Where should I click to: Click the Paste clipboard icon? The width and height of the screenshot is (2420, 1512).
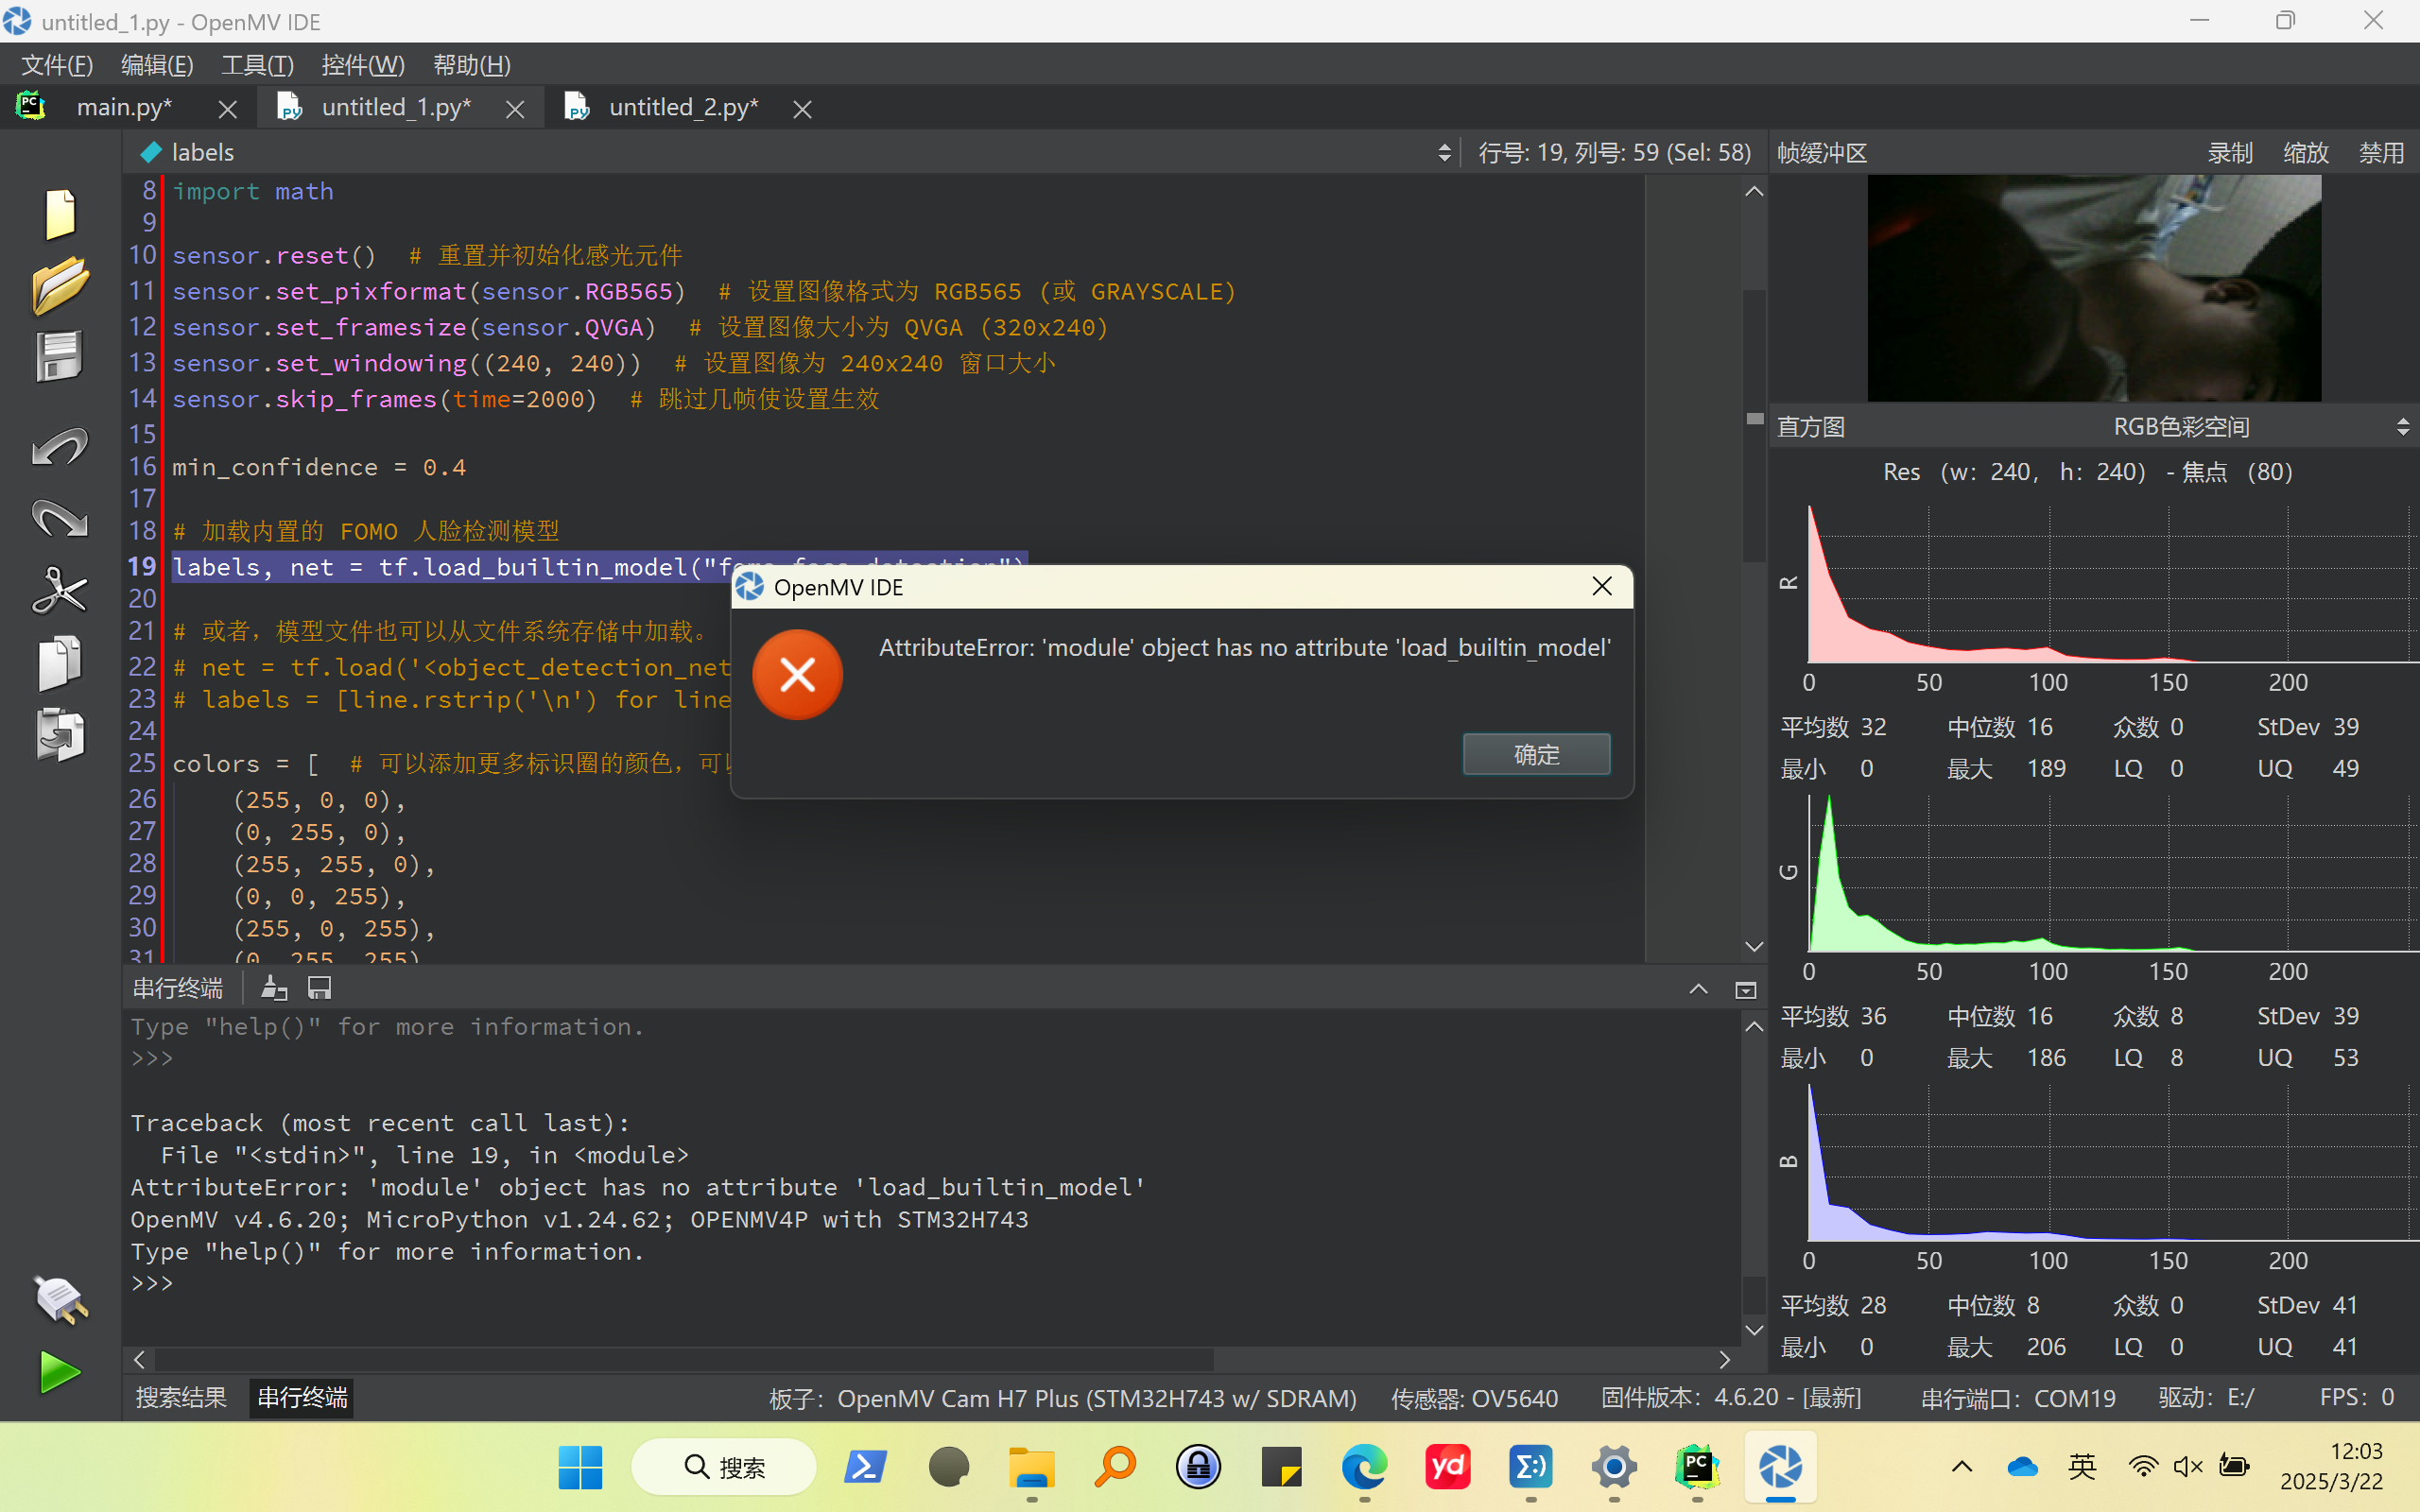[60, 735]
